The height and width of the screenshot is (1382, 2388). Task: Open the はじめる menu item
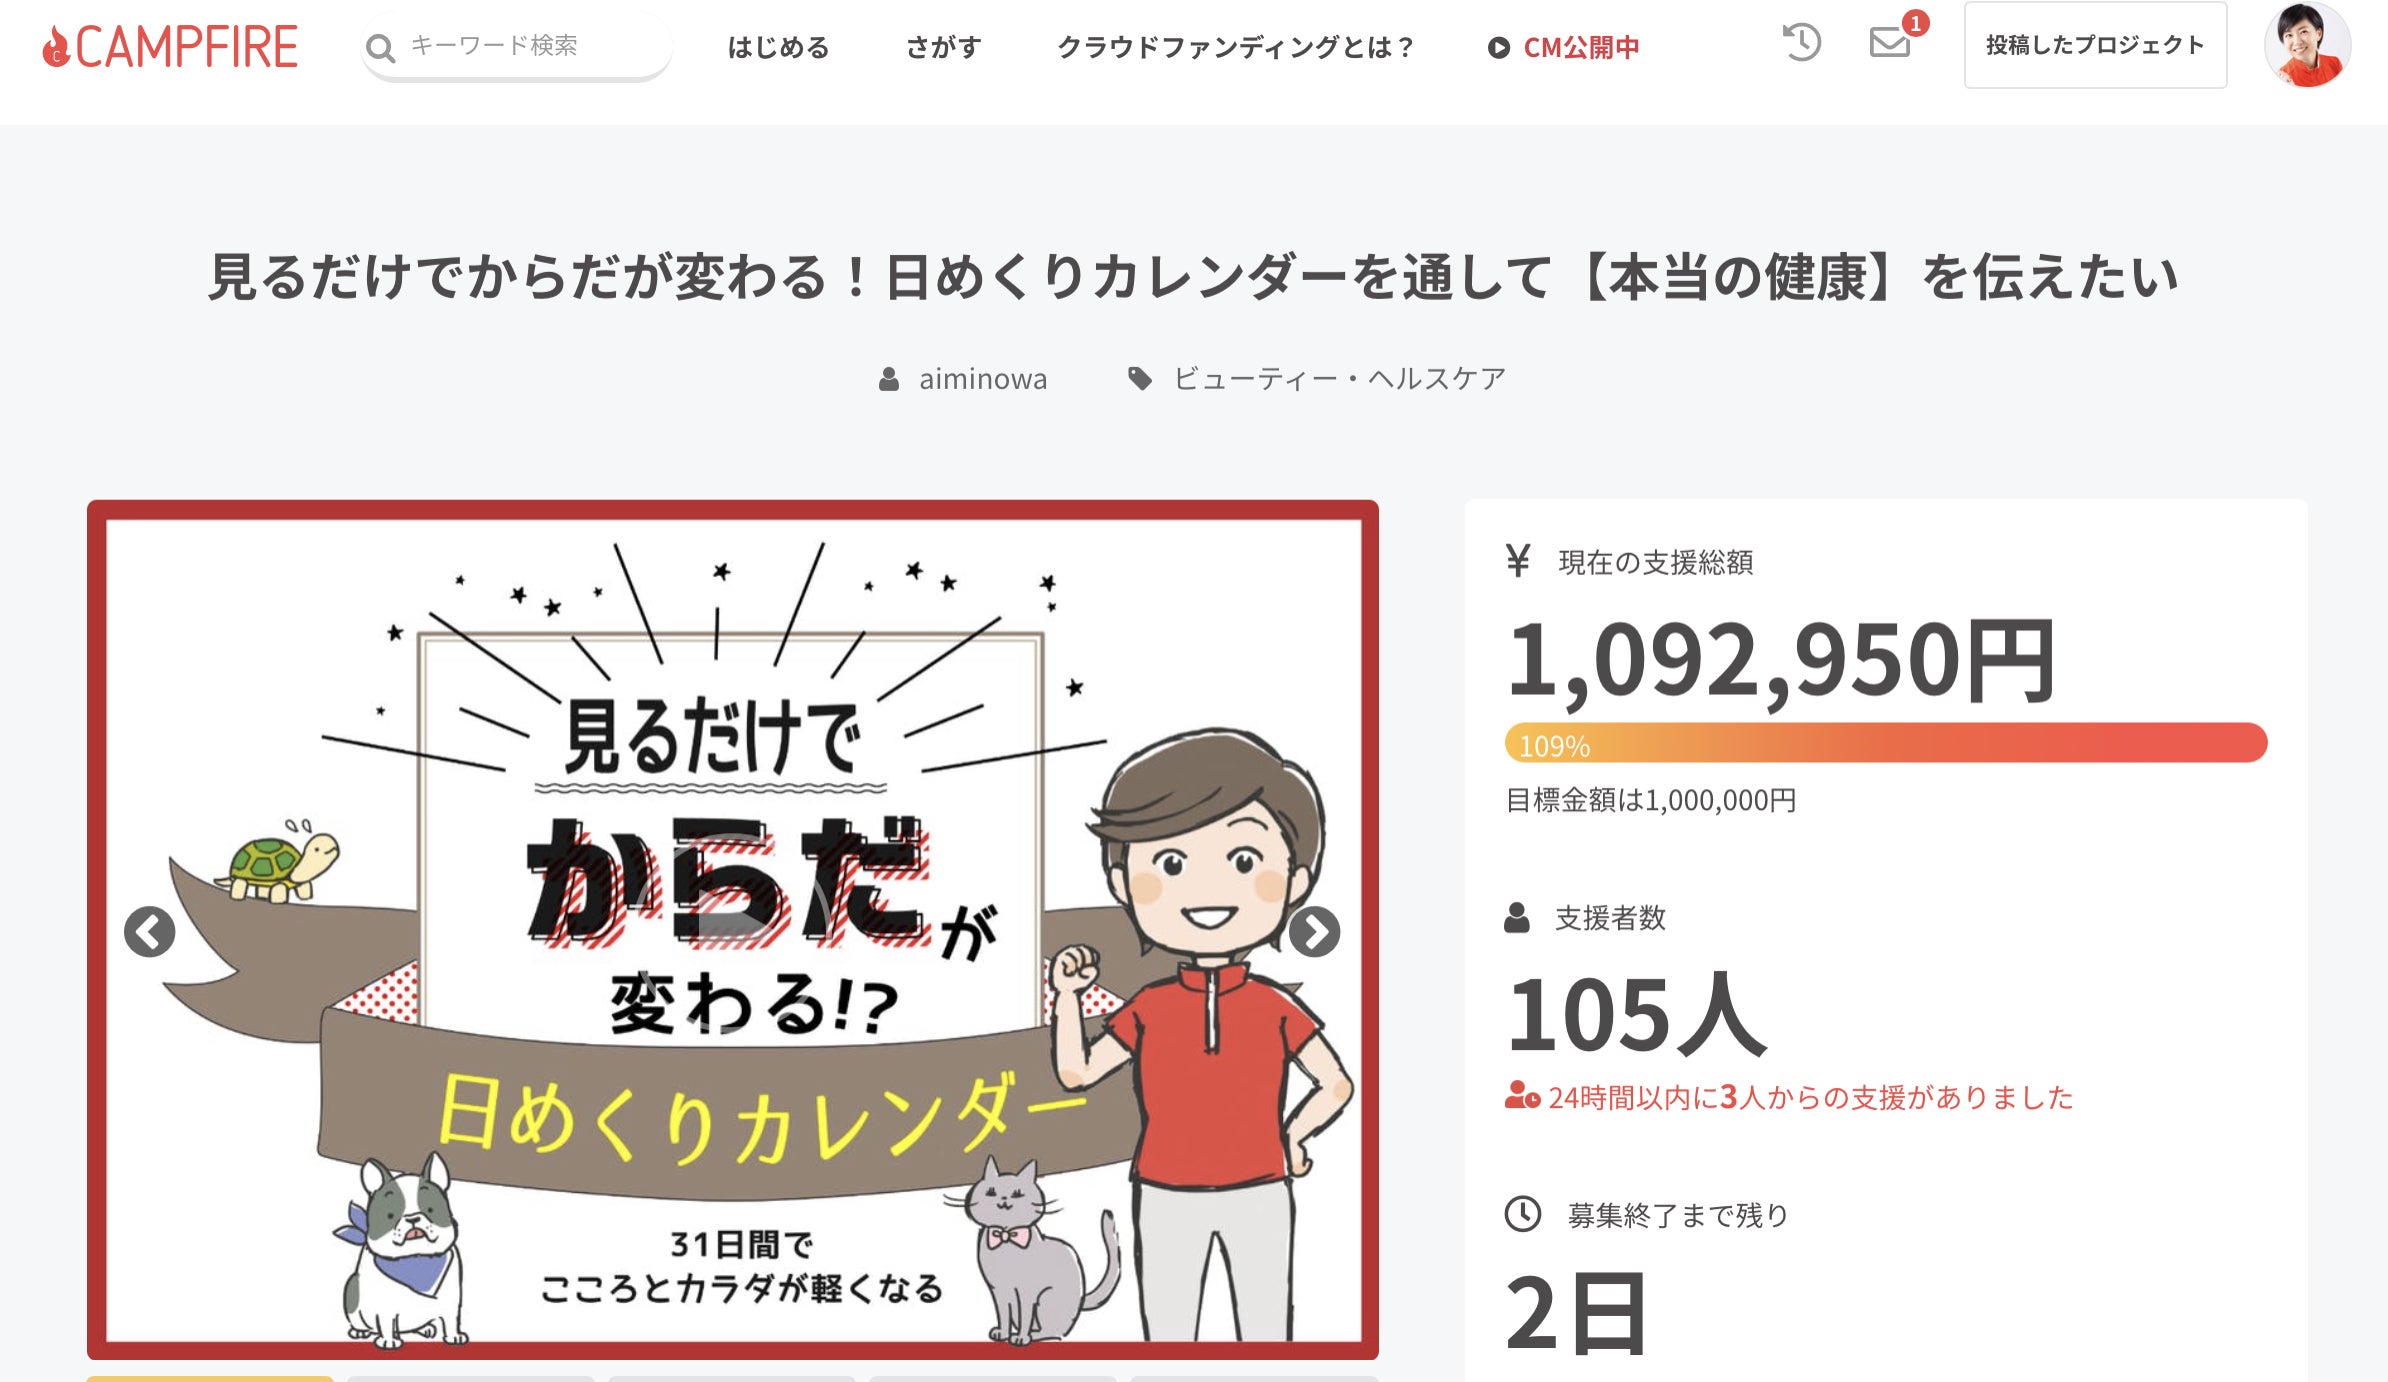pos(778,47)
